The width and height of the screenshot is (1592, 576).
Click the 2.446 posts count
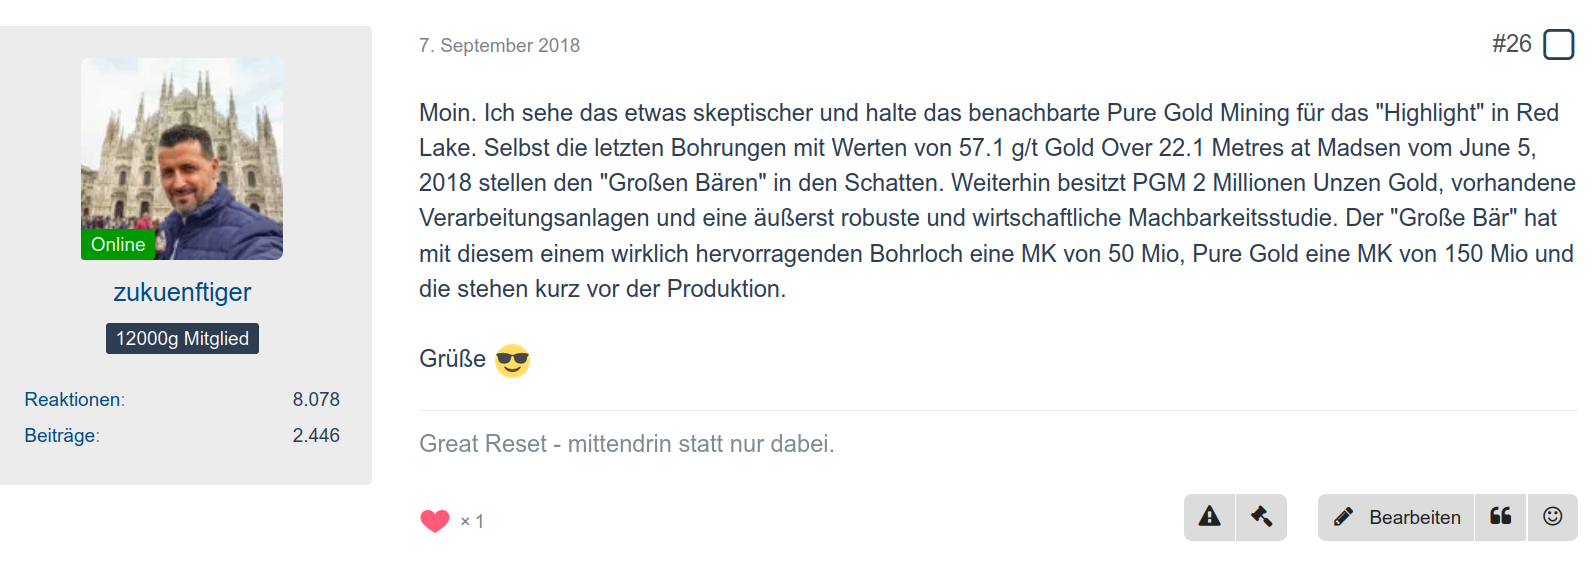[316, 436]
